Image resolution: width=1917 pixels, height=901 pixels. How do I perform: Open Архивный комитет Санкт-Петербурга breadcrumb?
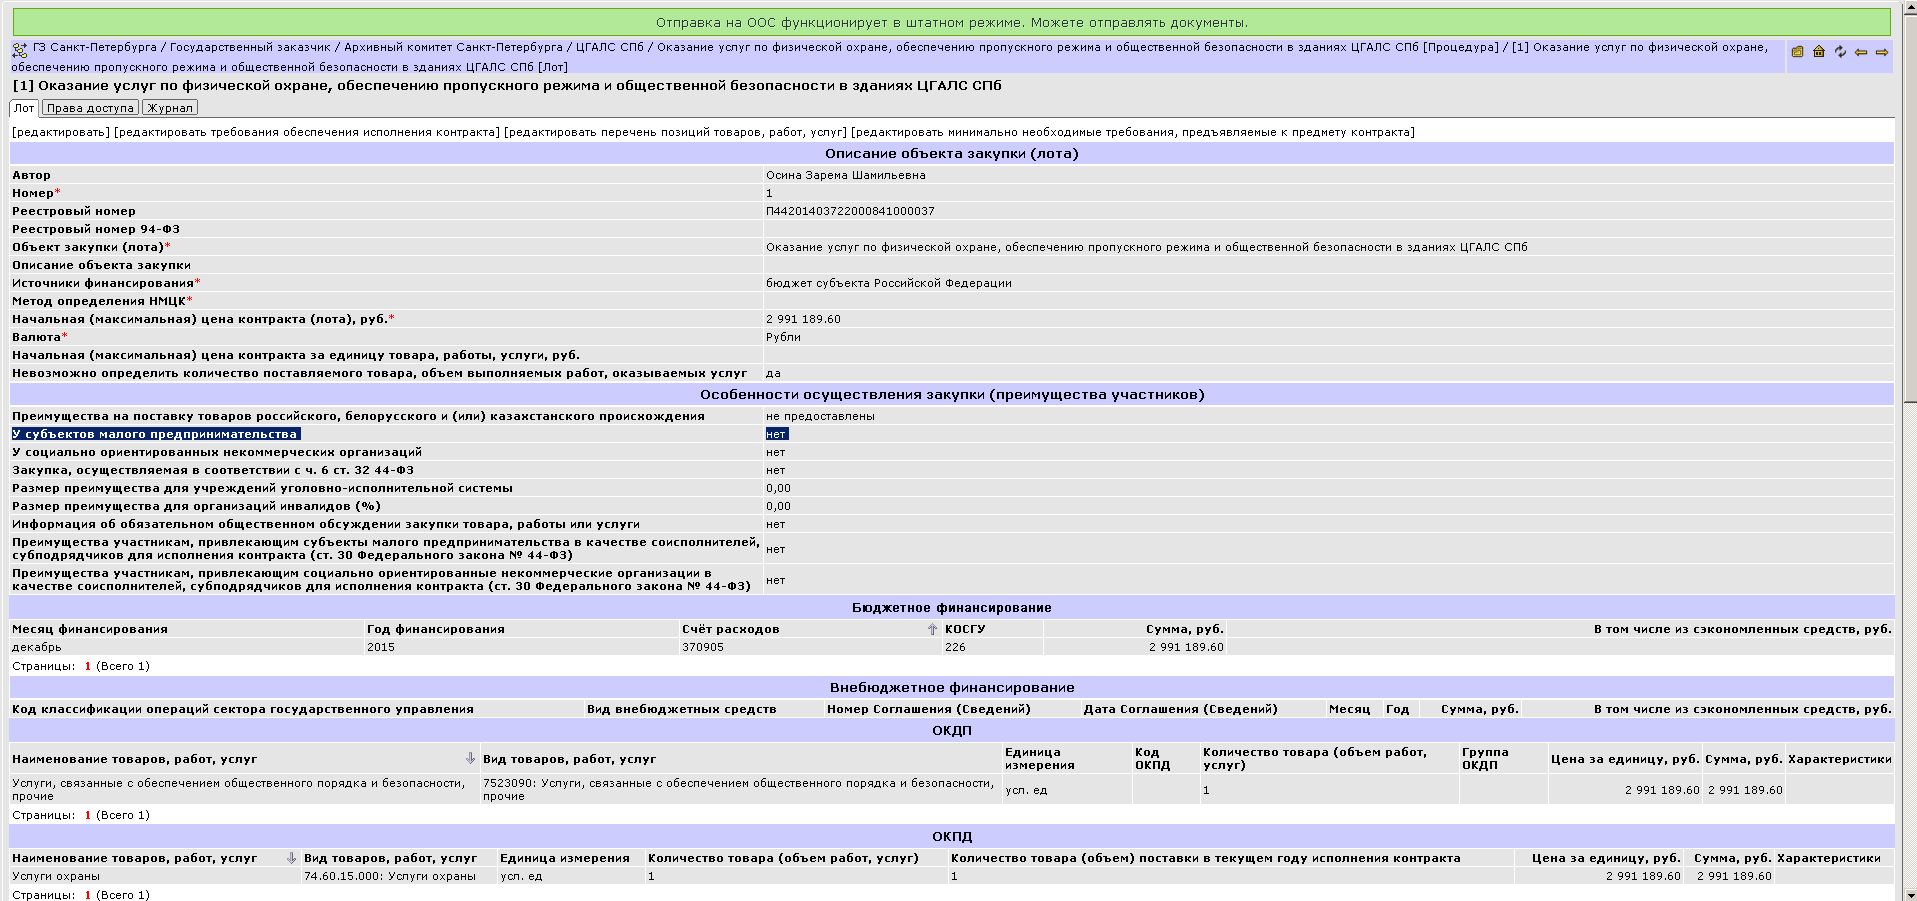click(x=453, y=47)
